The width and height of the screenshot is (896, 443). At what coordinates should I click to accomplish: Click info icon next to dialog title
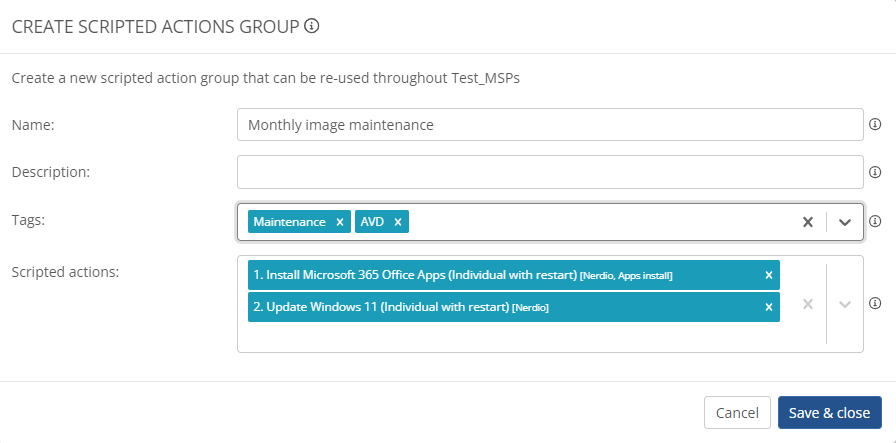click(x=312, y=27)
